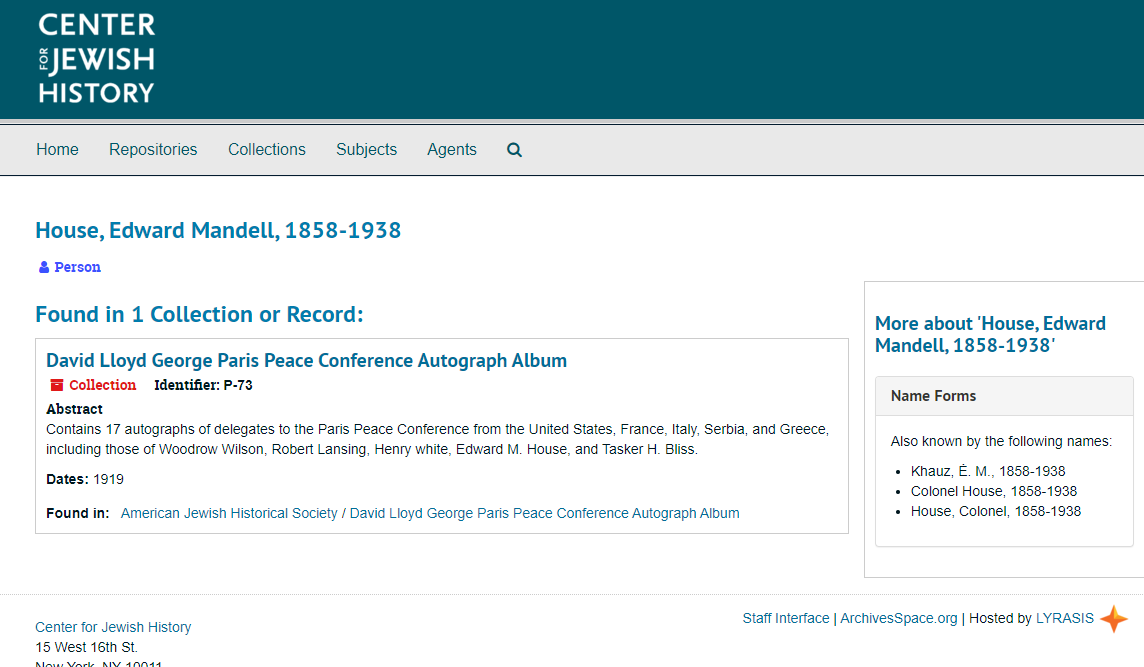Viewport: 1144px width, 667px height.
Task: Open the Agents menu item
Action: coord(452,150)
